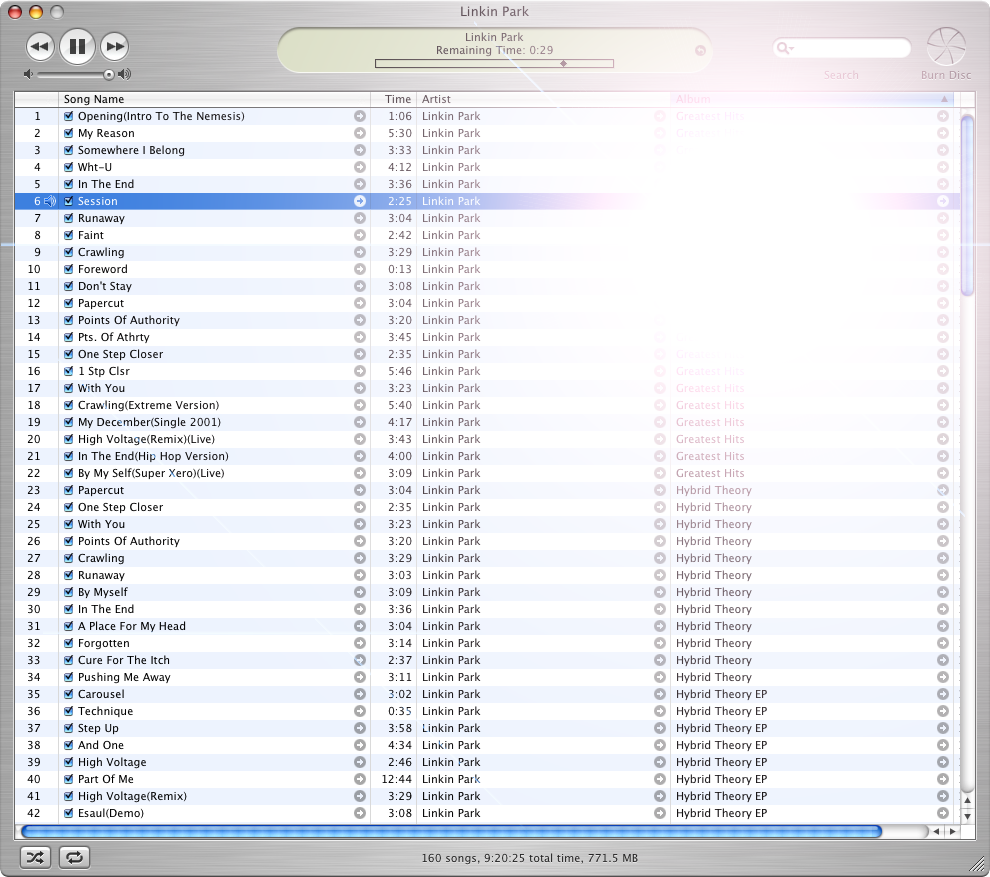Screen dimensions: 990x877
Task: Click the minimum volume speaker icon
Action: [x=28, y=75]
